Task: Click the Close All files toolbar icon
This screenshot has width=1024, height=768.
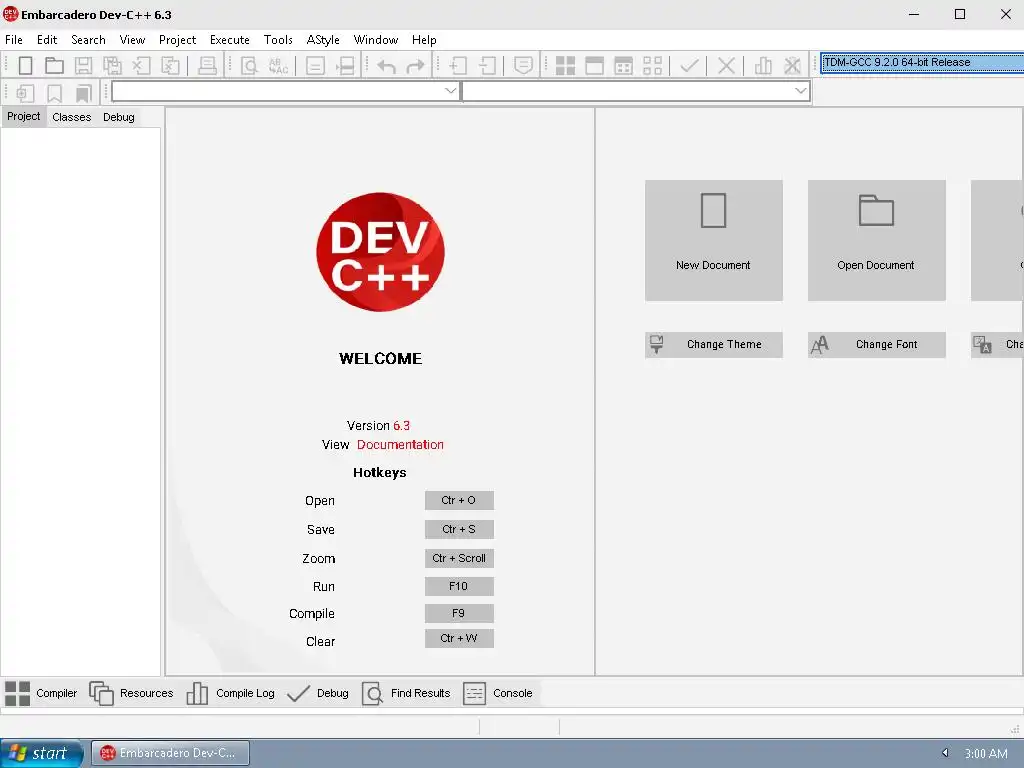Action: [x=170, y=65]
